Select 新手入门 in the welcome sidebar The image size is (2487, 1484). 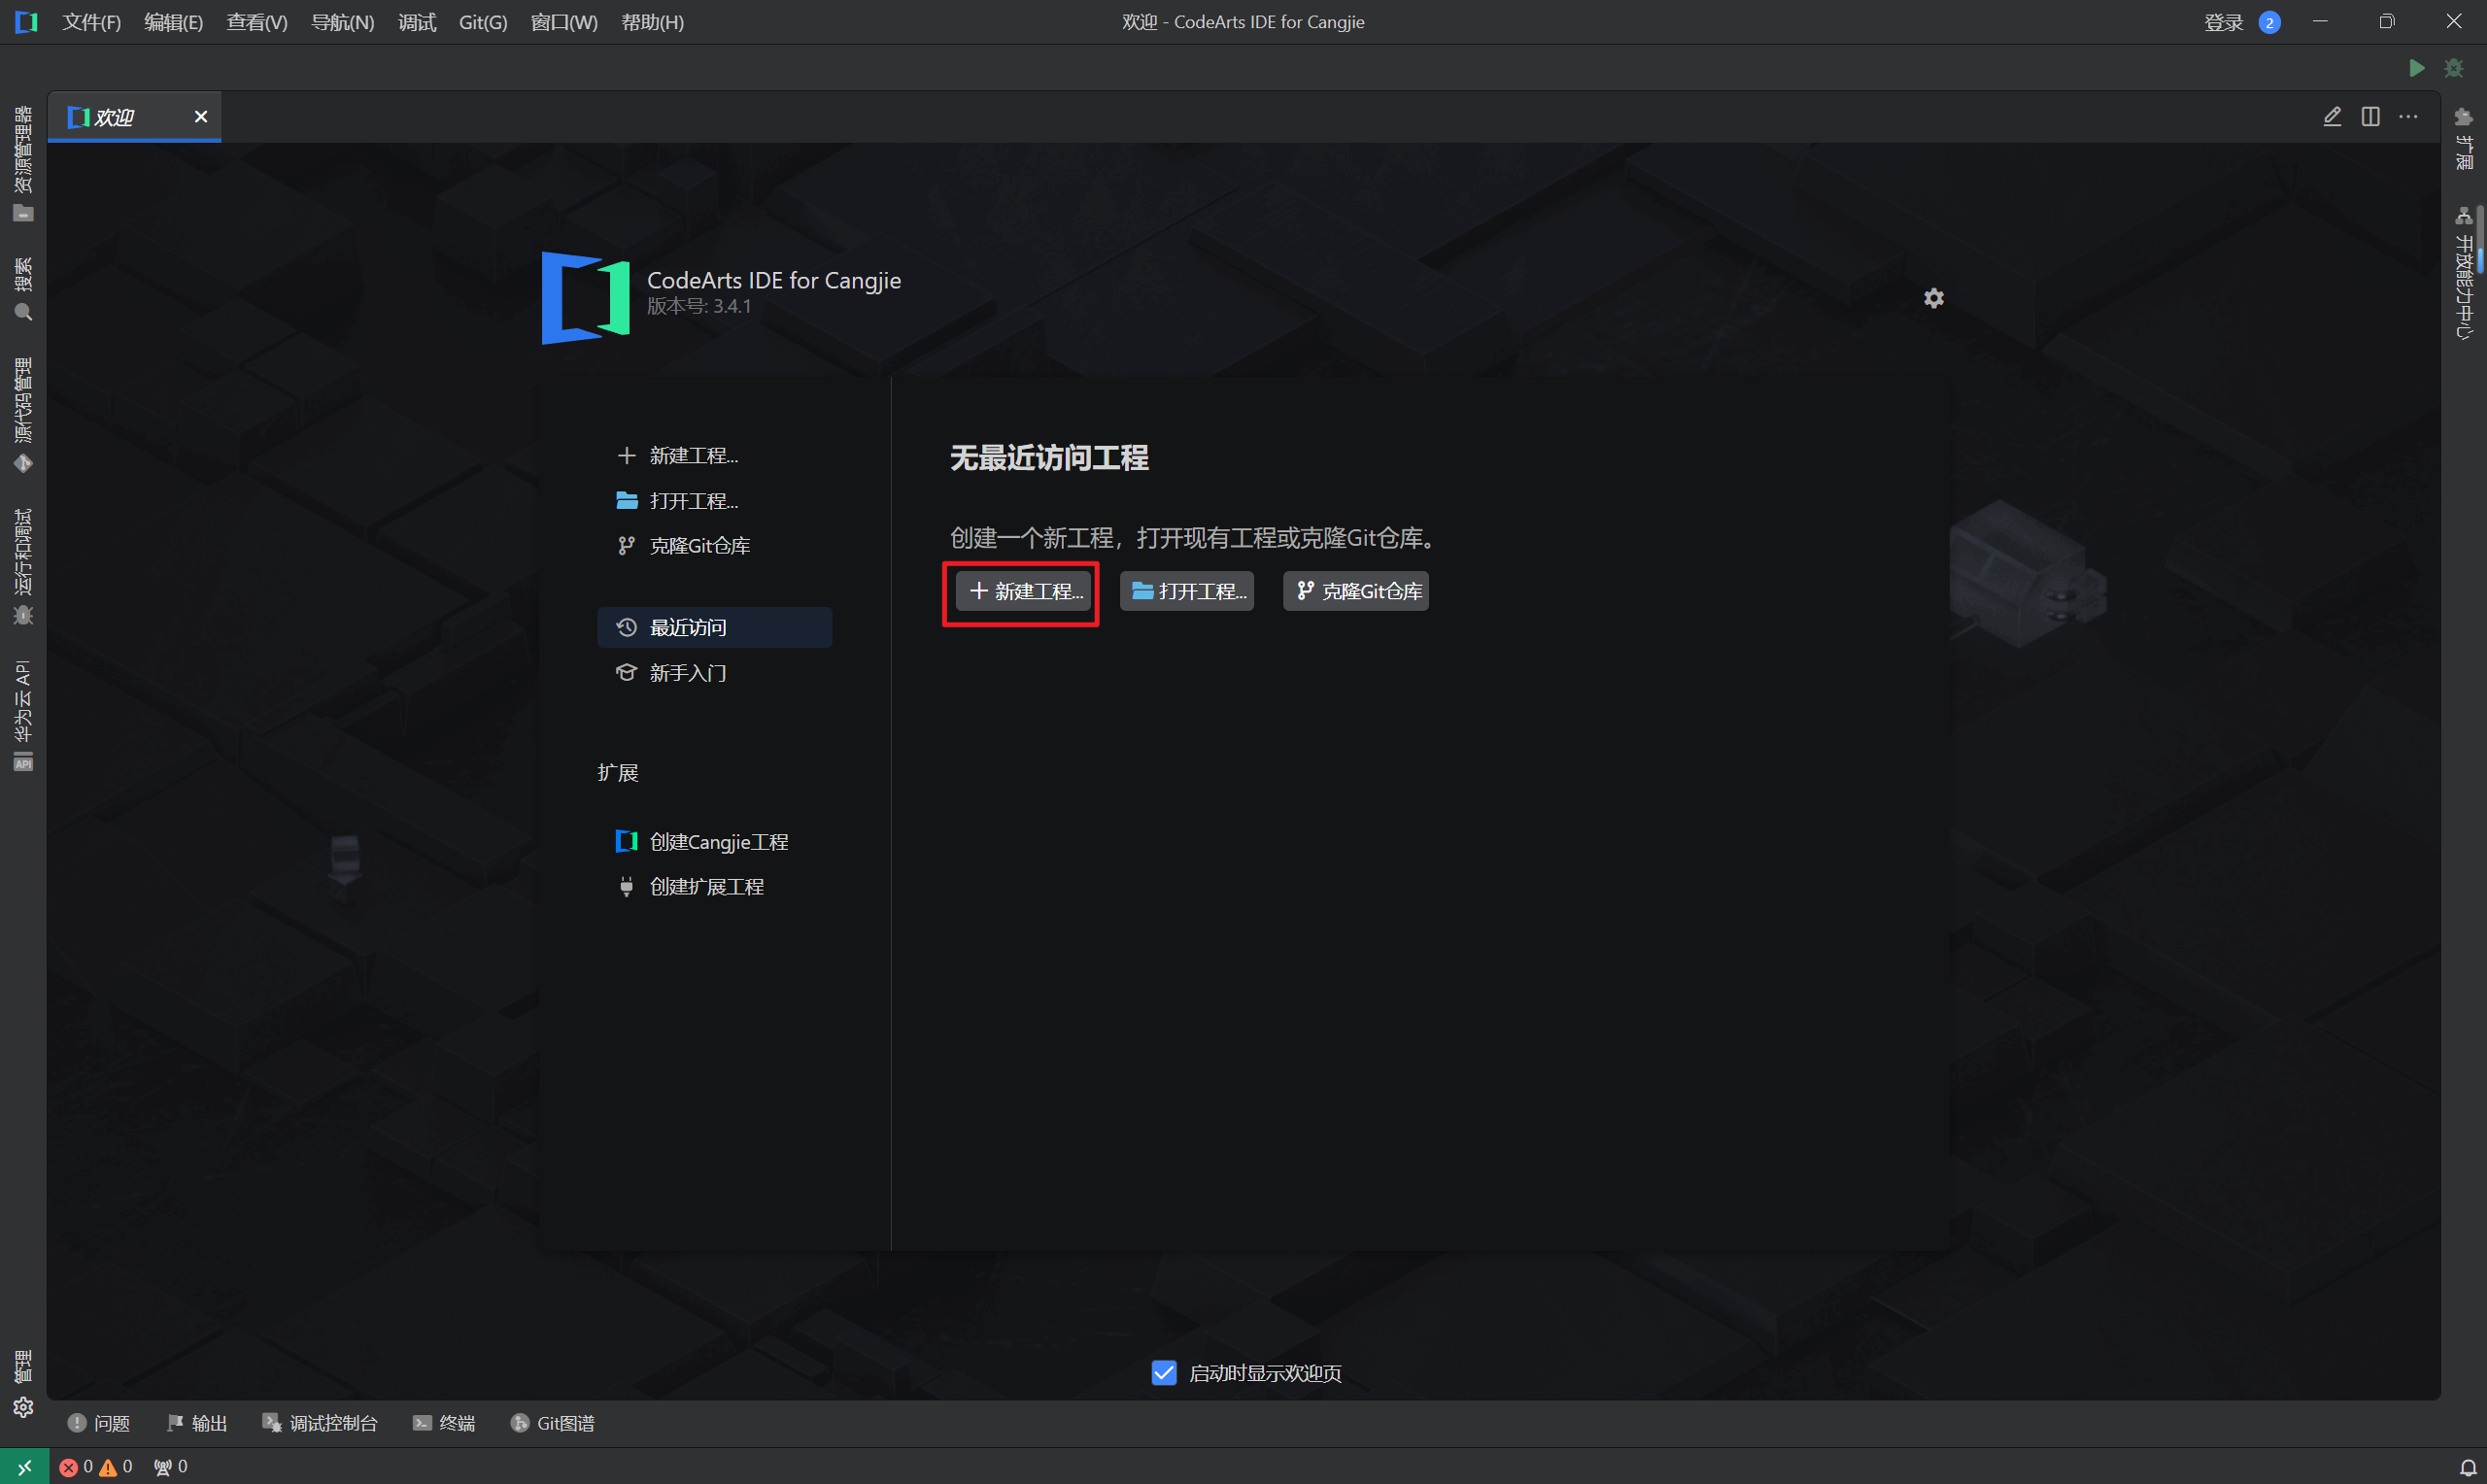click(687, 673)
